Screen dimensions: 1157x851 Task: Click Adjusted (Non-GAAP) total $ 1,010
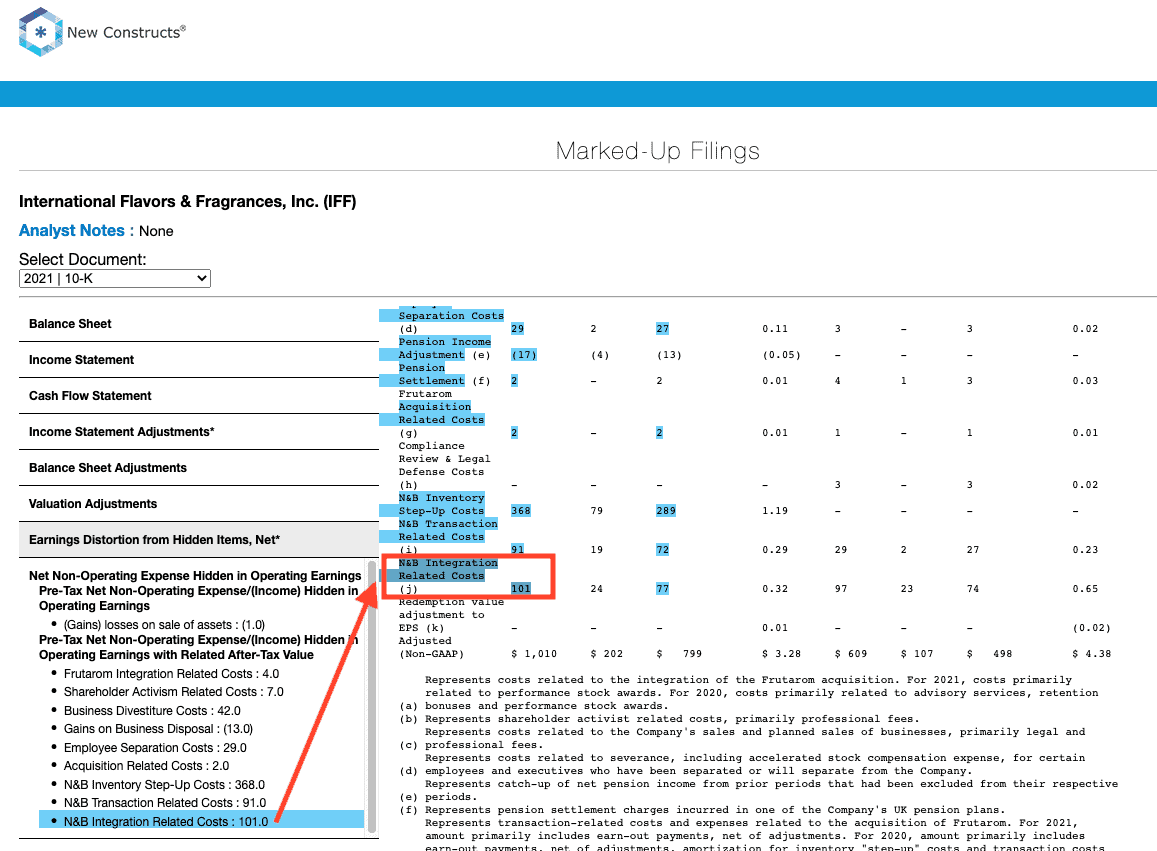pyautogui.click(x=534, y=653)
